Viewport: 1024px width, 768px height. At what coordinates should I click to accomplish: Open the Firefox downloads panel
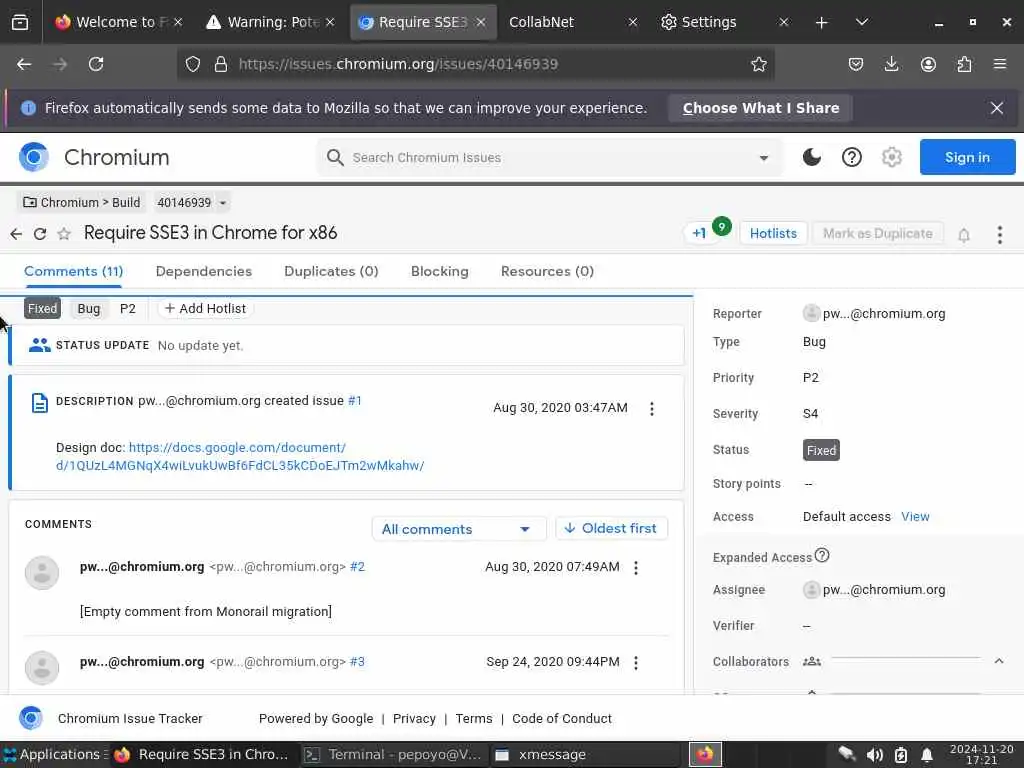[x=891, y=64]
